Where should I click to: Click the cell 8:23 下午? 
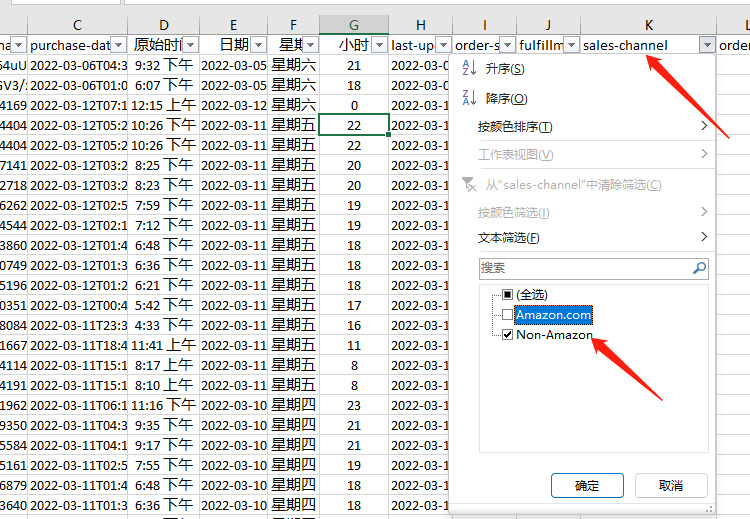[x=164, y=185]
